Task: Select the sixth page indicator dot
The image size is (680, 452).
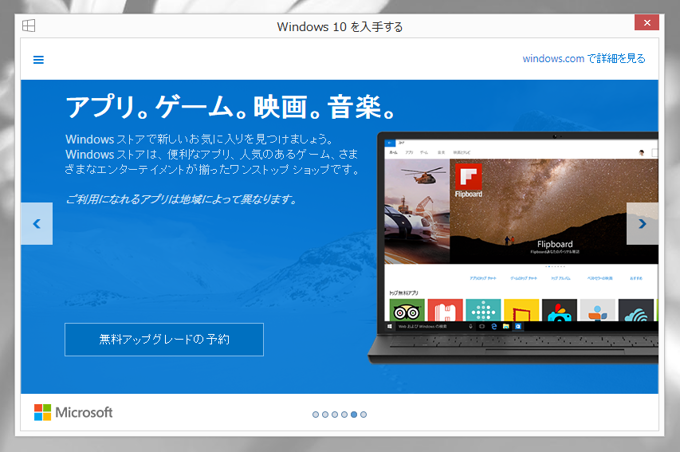Action: click(x=363, y=415)
